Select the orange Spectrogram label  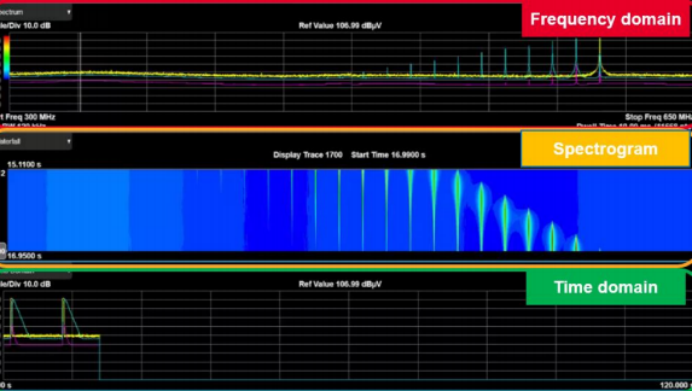click(606, 149)
